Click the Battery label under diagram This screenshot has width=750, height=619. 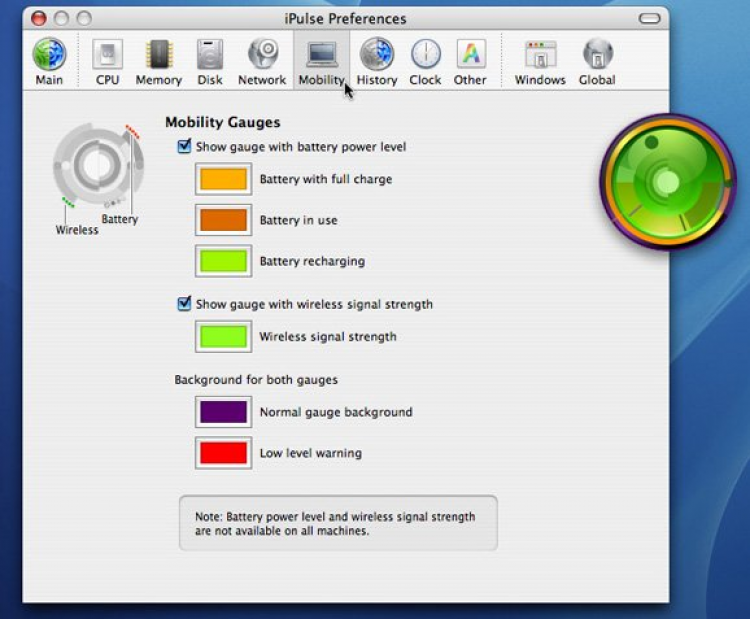click(120, 219)
